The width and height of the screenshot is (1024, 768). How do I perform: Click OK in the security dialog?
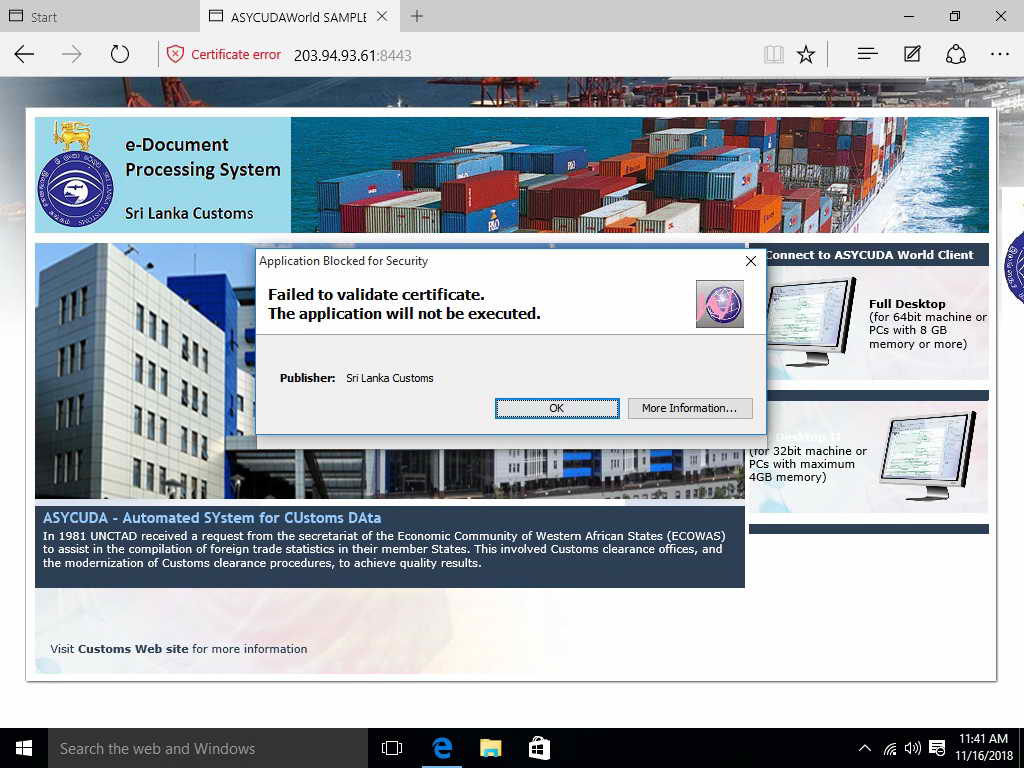pos(556,408)
